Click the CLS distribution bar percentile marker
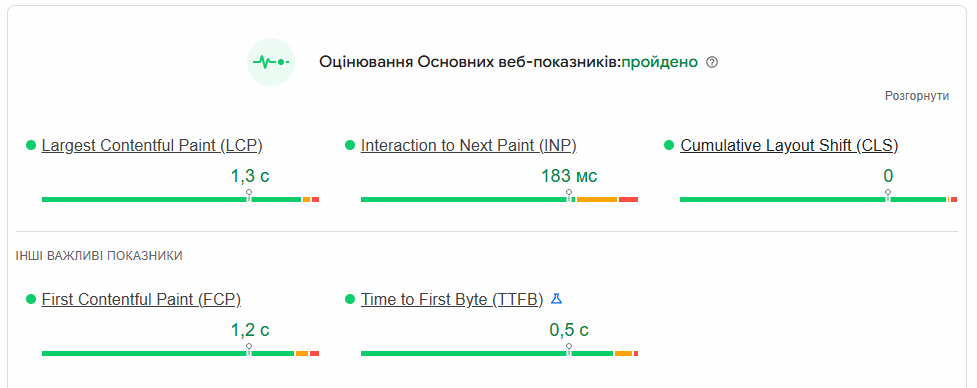977x388 pixels. point(888,196)
